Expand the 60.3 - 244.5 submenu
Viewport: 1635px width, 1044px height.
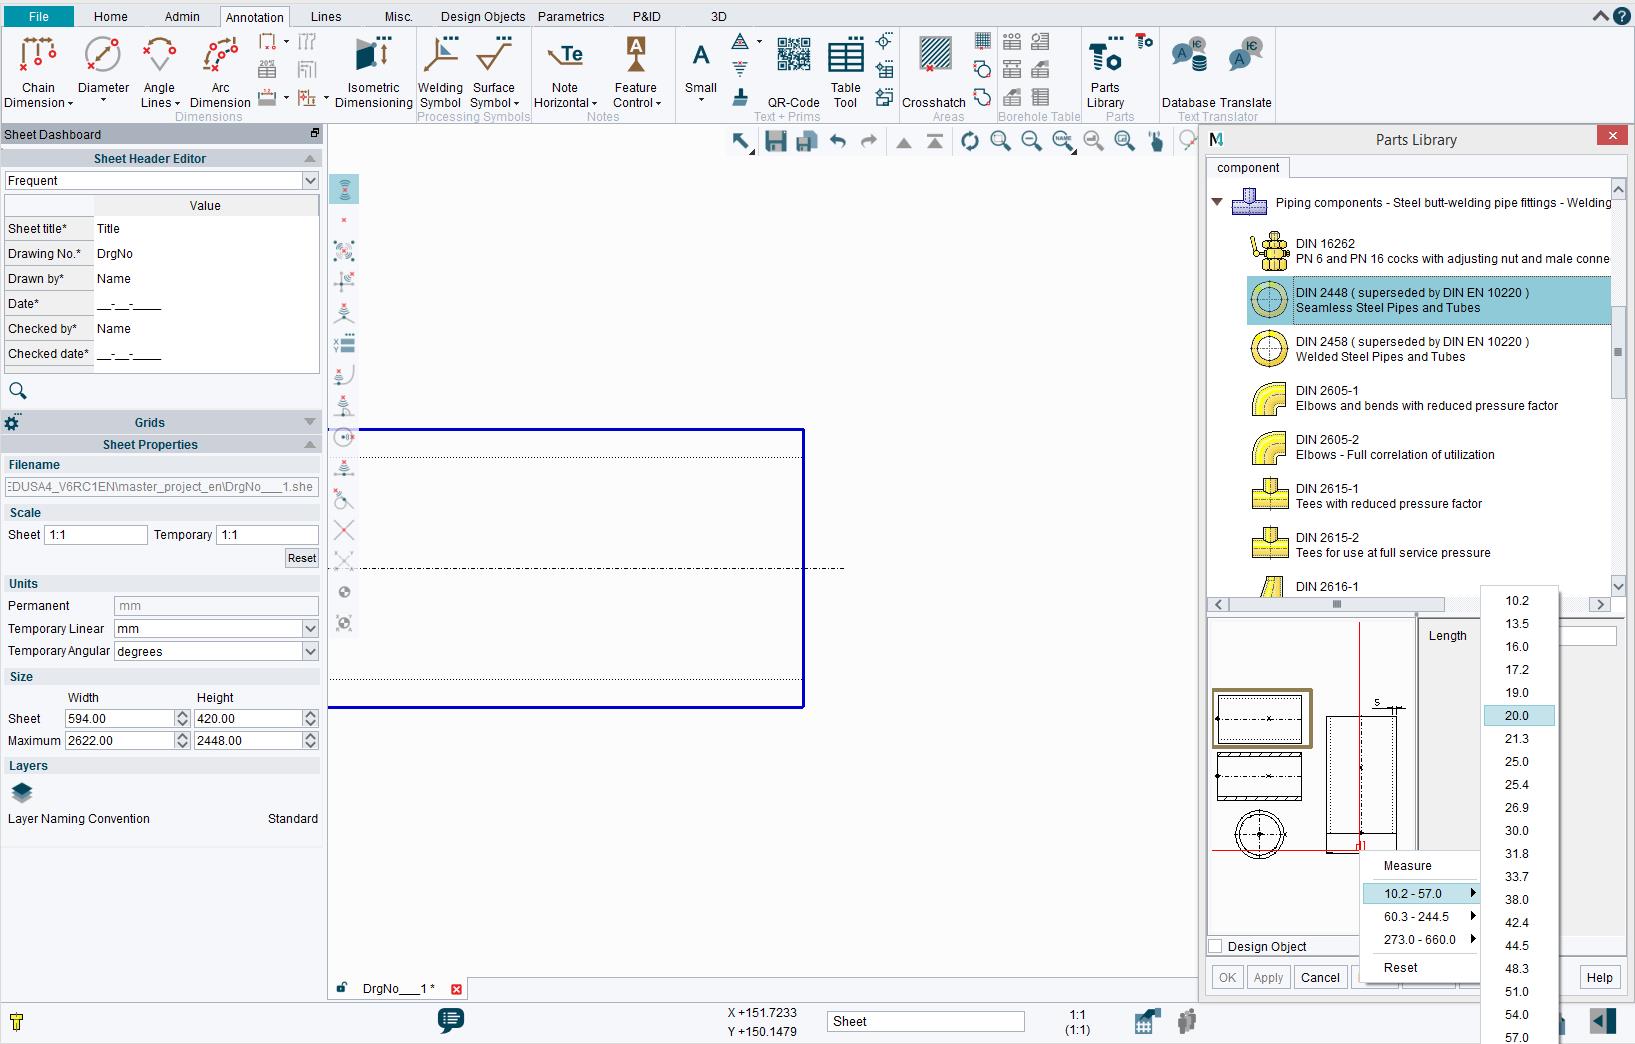click(x=1420, y=916)
